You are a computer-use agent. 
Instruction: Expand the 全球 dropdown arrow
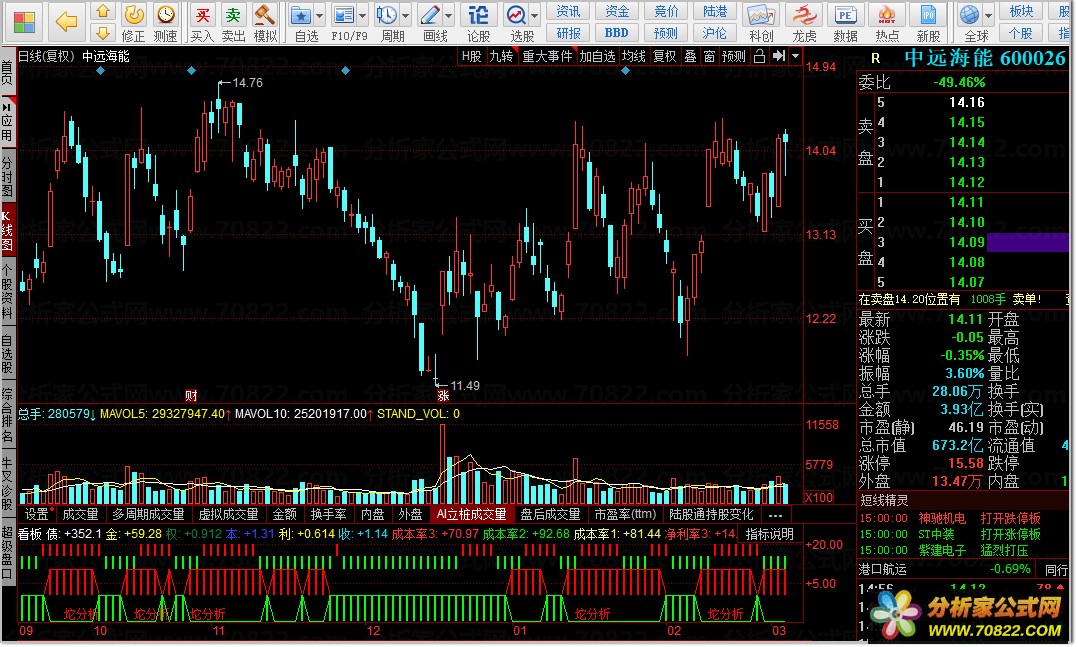point(988,15)
